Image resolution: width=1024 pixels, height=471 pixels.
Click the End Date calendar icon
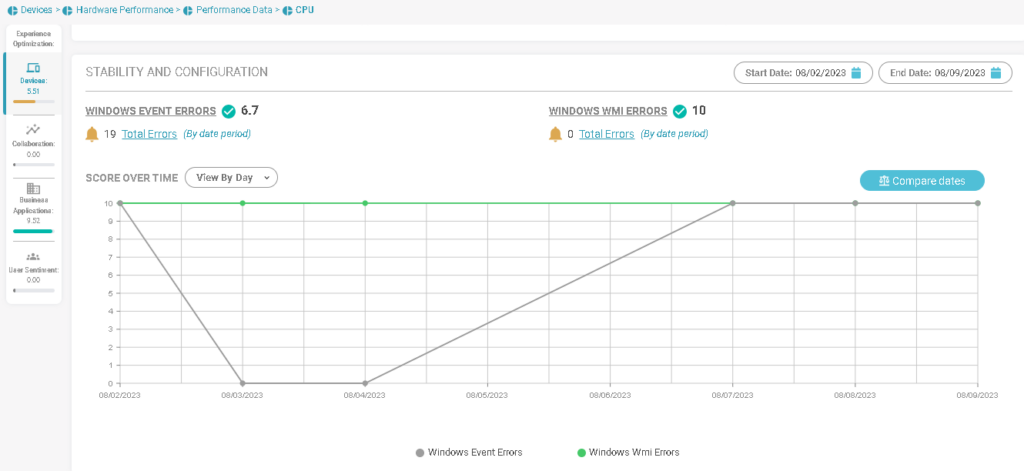[x=995, y=73]
